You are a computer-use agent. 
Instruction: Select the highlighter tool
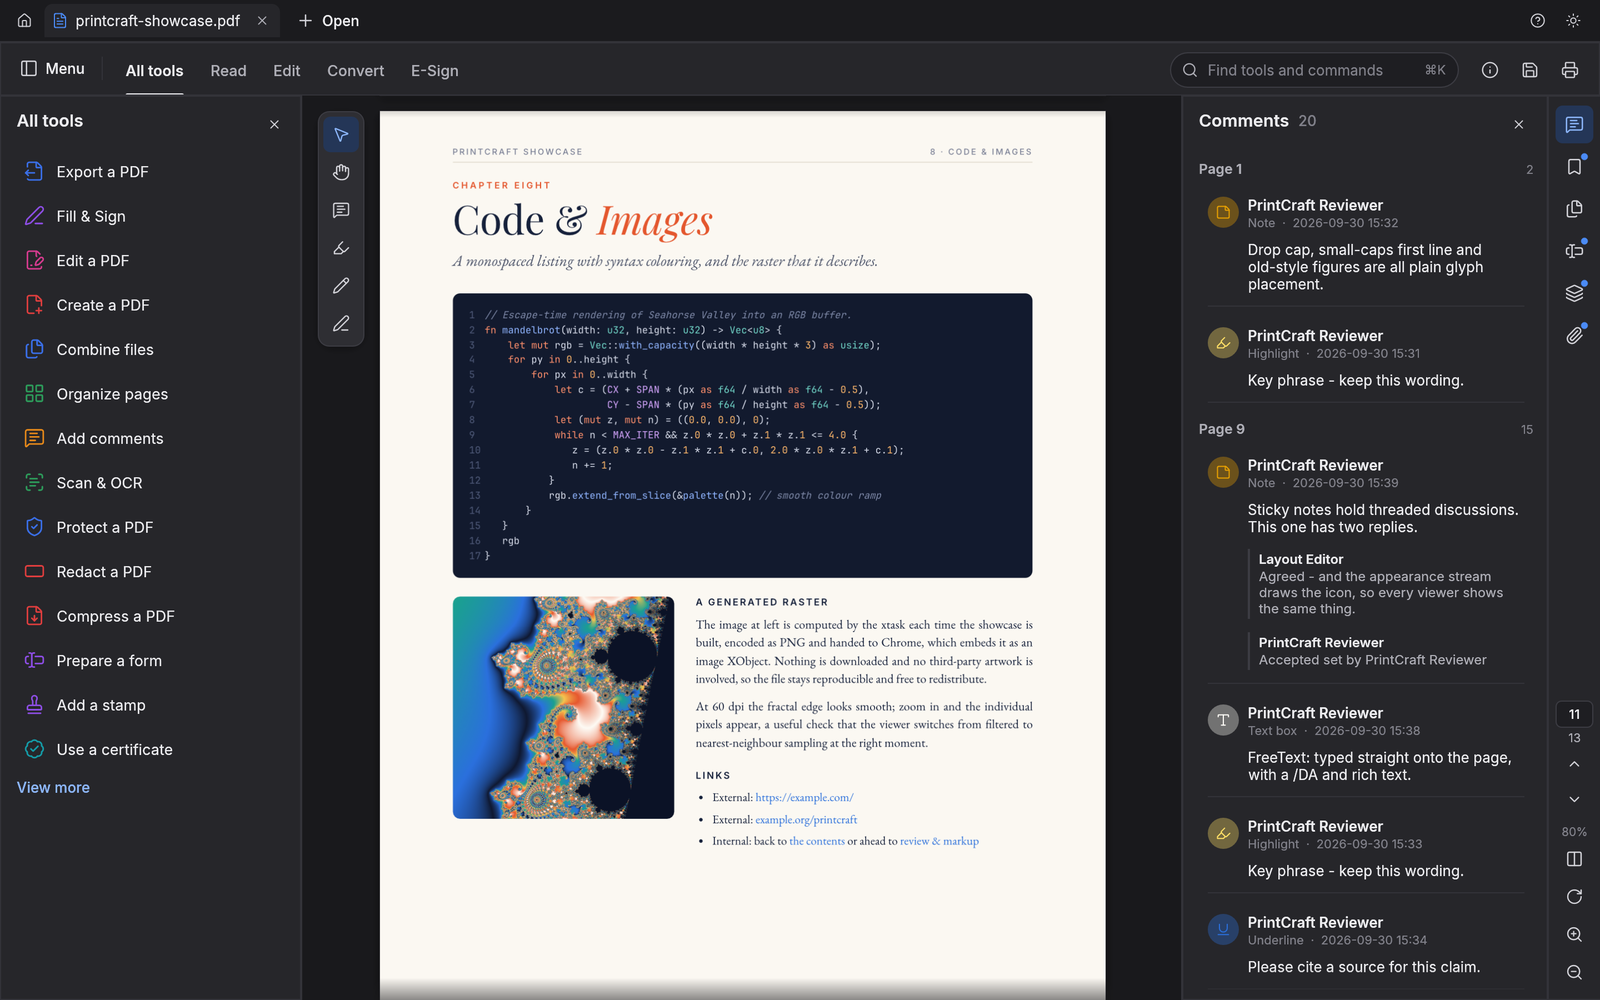point(341,248)
